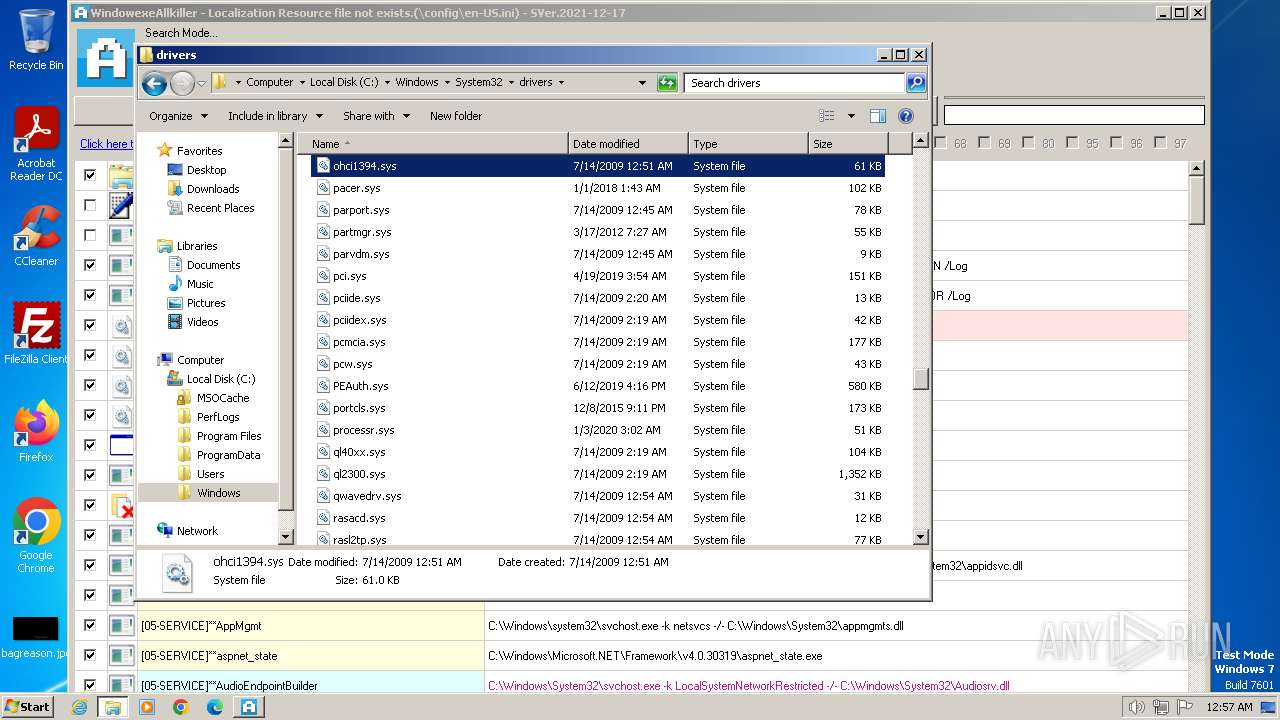Toggle the checkbox labeled 97
The image size is (1280, 720).
pos(1160,143)
